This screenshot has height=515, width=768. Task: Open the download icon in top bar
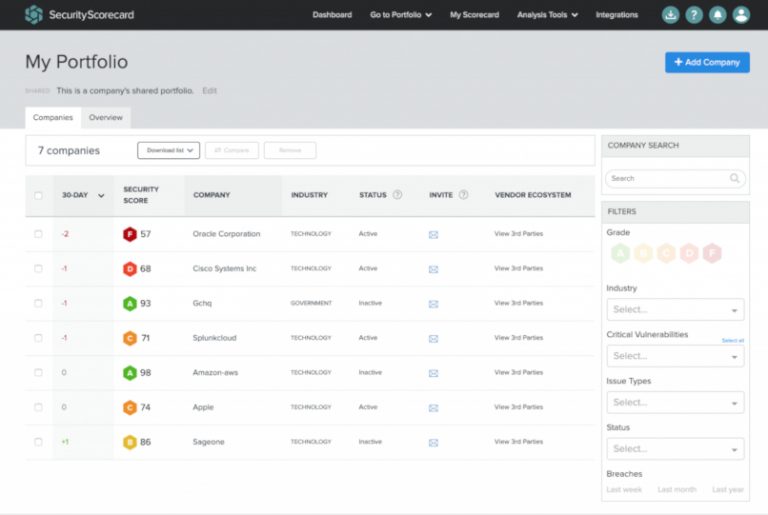pos(670,15)
